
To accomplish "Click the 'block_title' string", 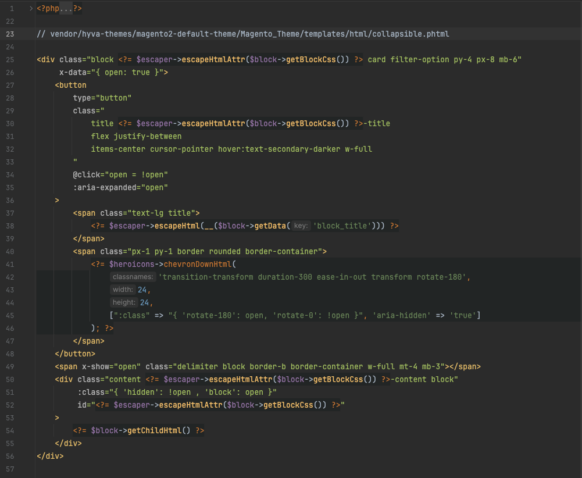I will click(342, 226).
